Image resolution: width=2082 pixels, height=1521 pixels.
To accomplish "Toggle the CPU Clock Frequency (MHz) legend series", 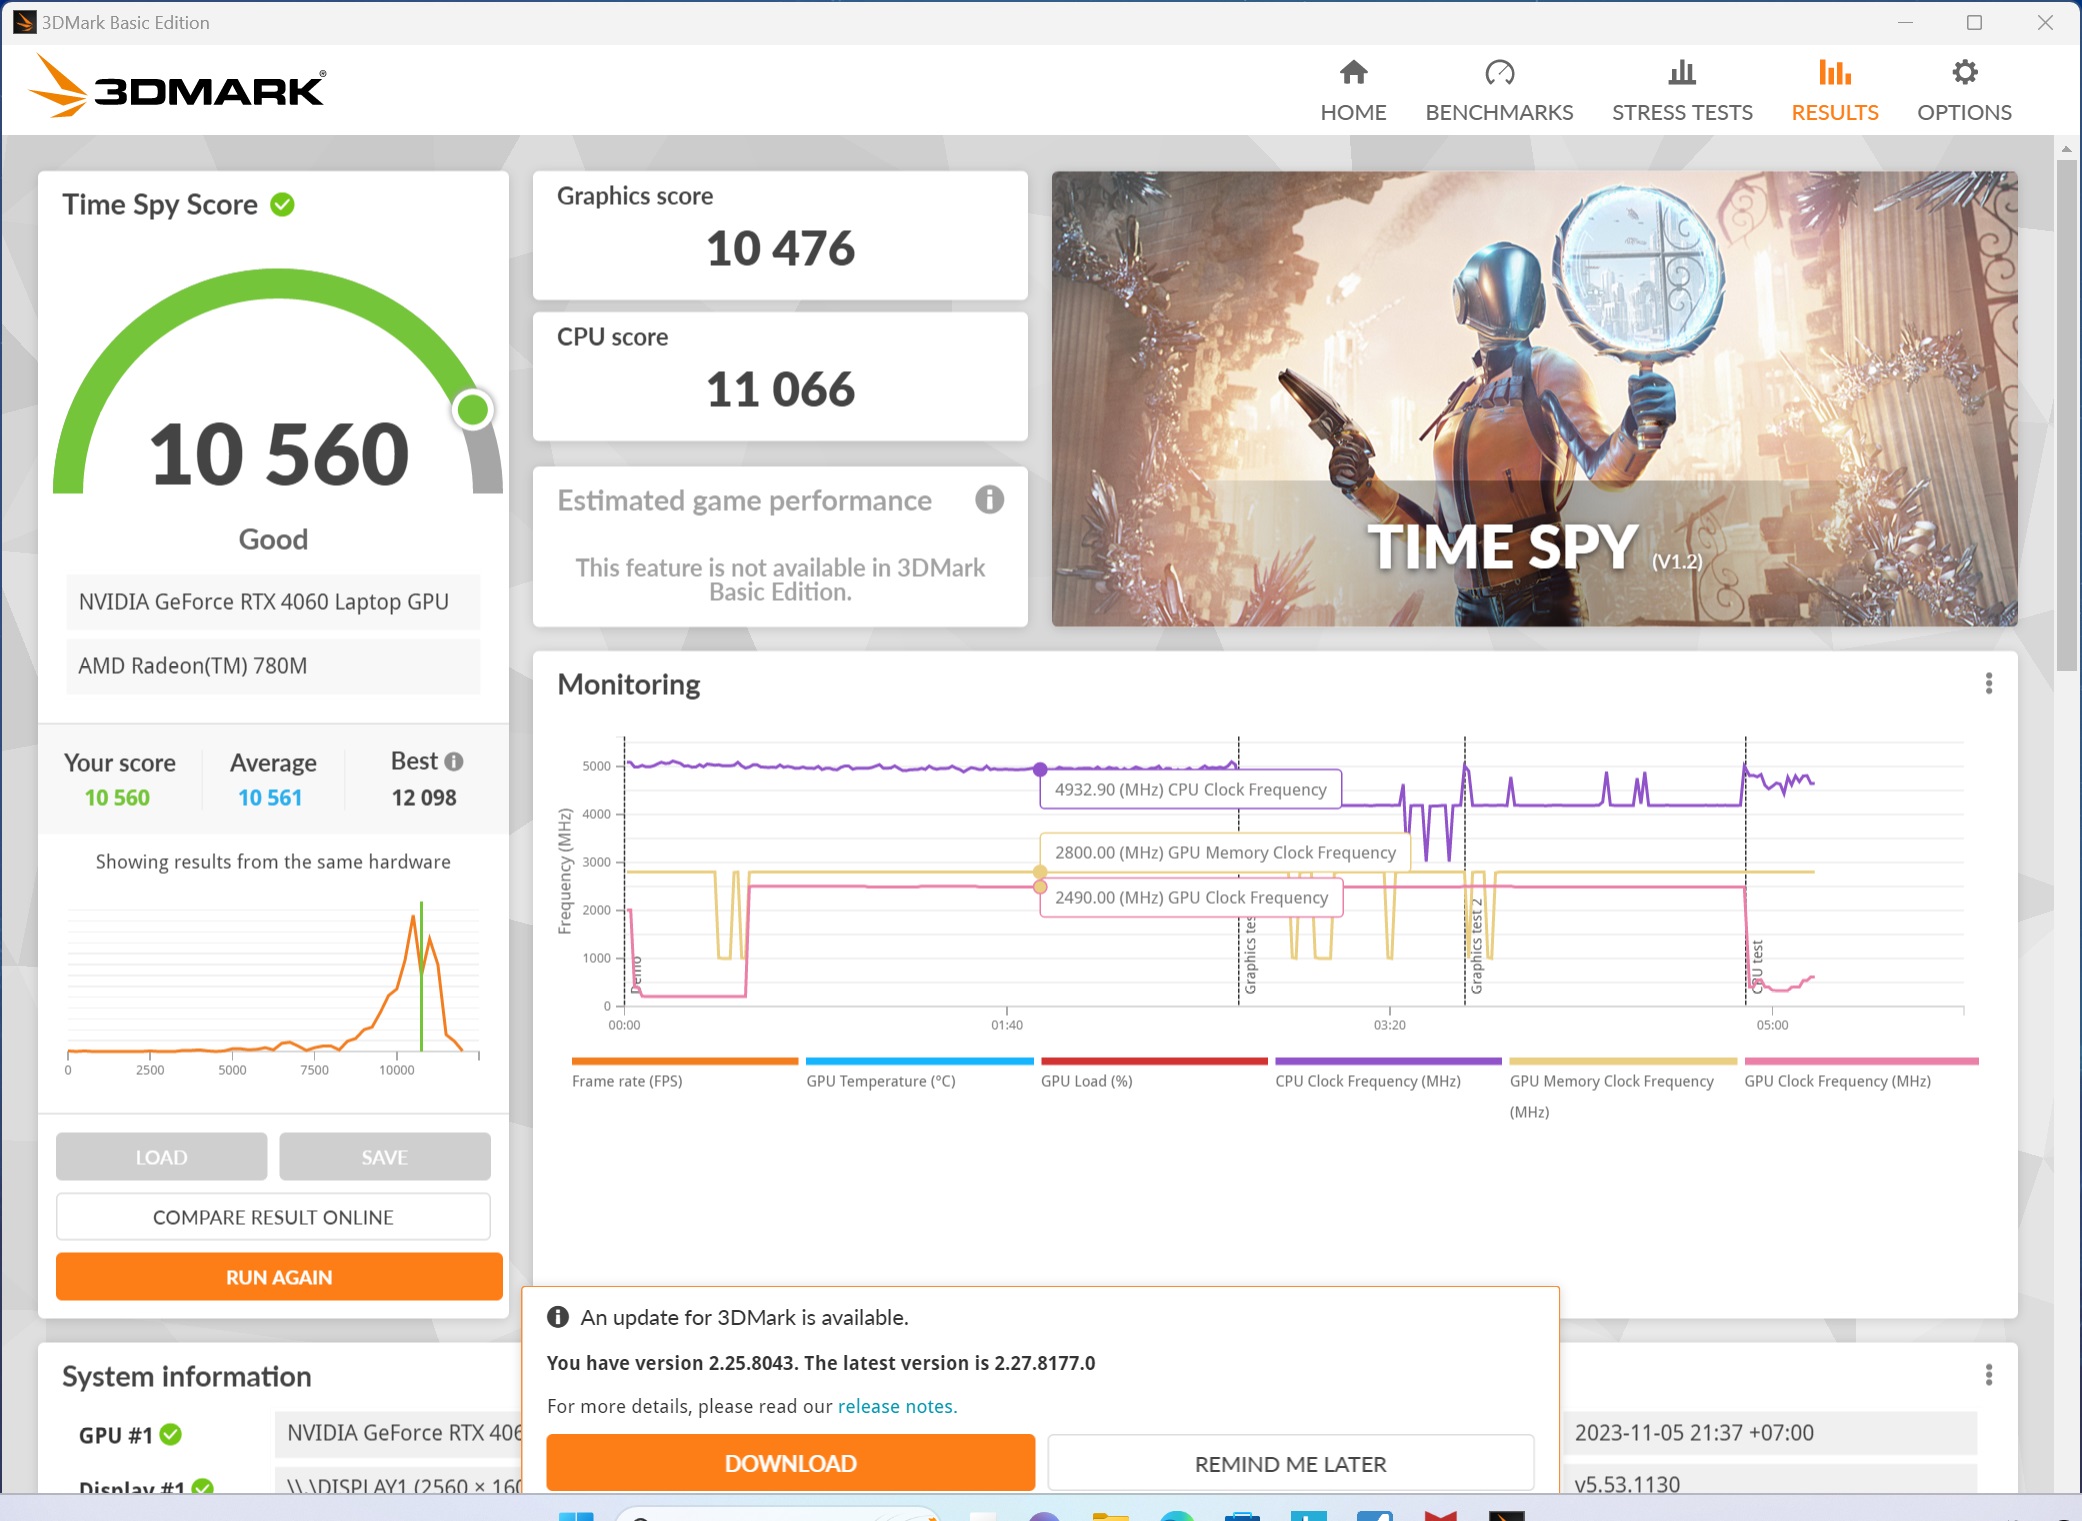I will 1388,1074.
